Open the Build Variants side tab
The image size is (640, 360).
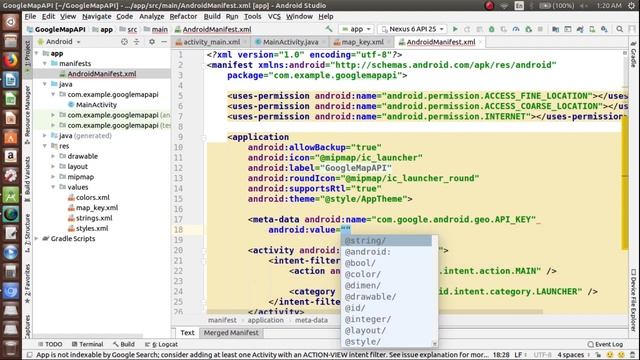pyautogui.click(x=28, y=179)
